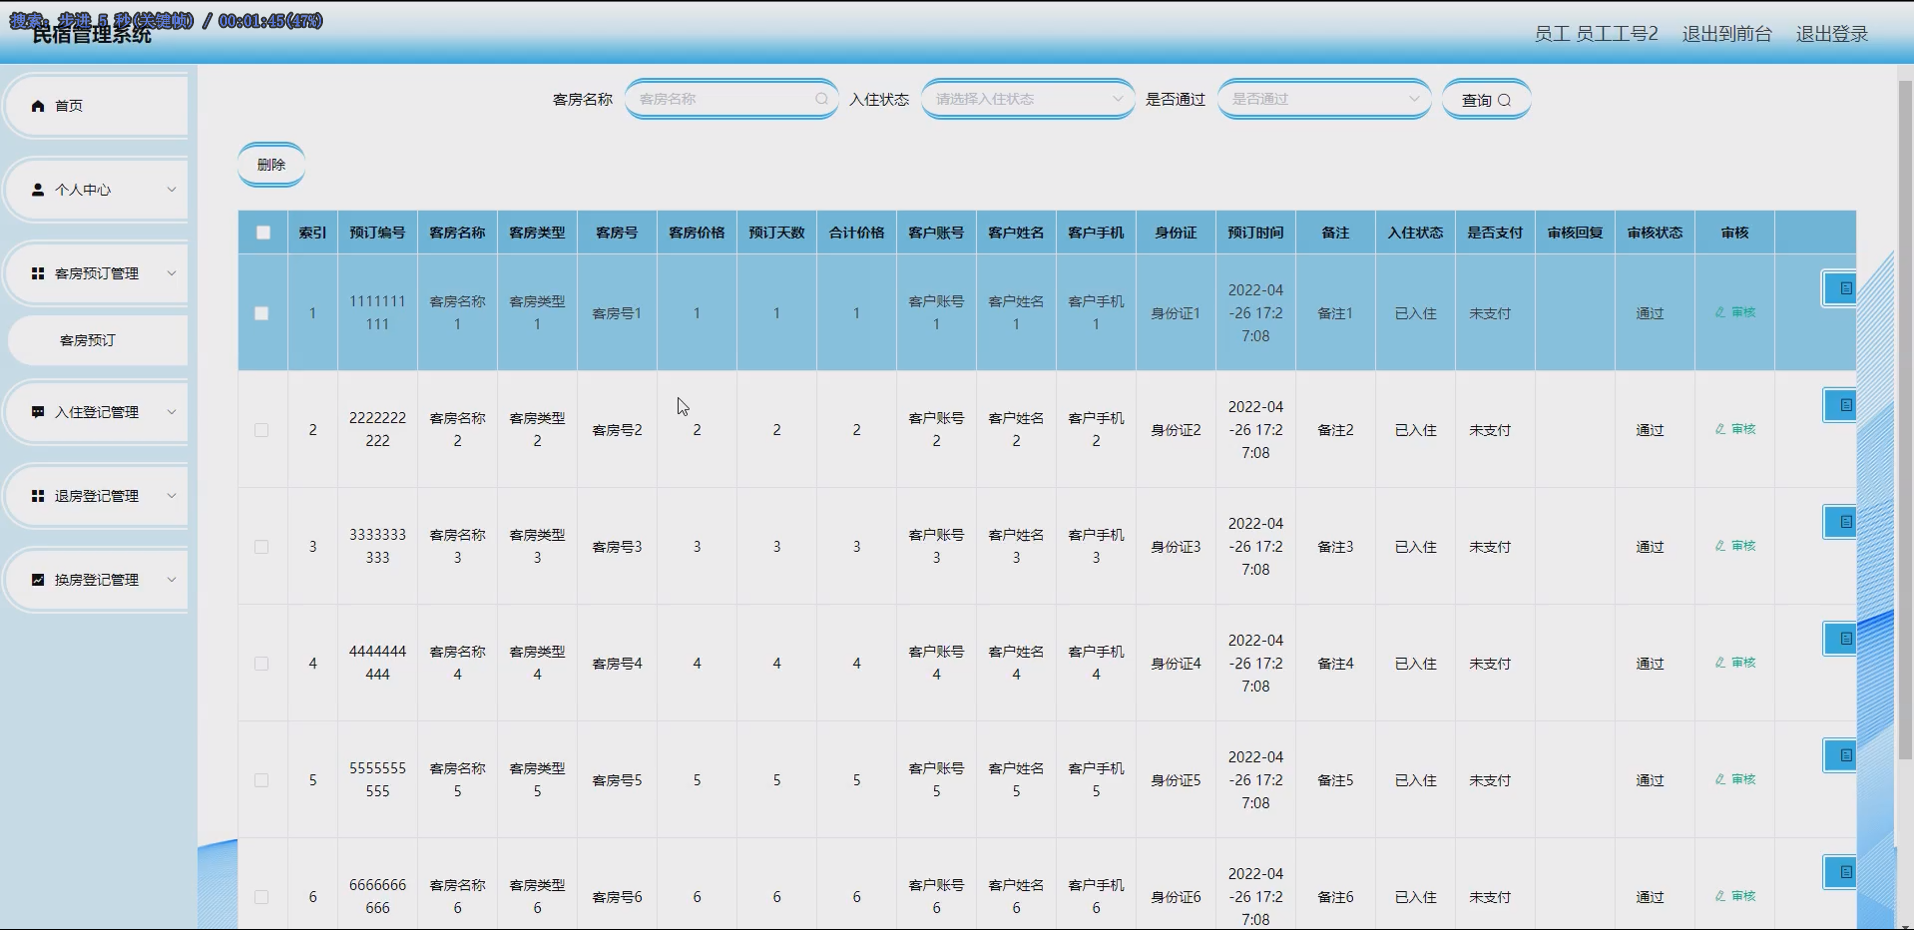Image resolution: width=1914 pixels, height=930 pixels.
Task: Open the 入住状态 dropdown
Action: 1027,99
